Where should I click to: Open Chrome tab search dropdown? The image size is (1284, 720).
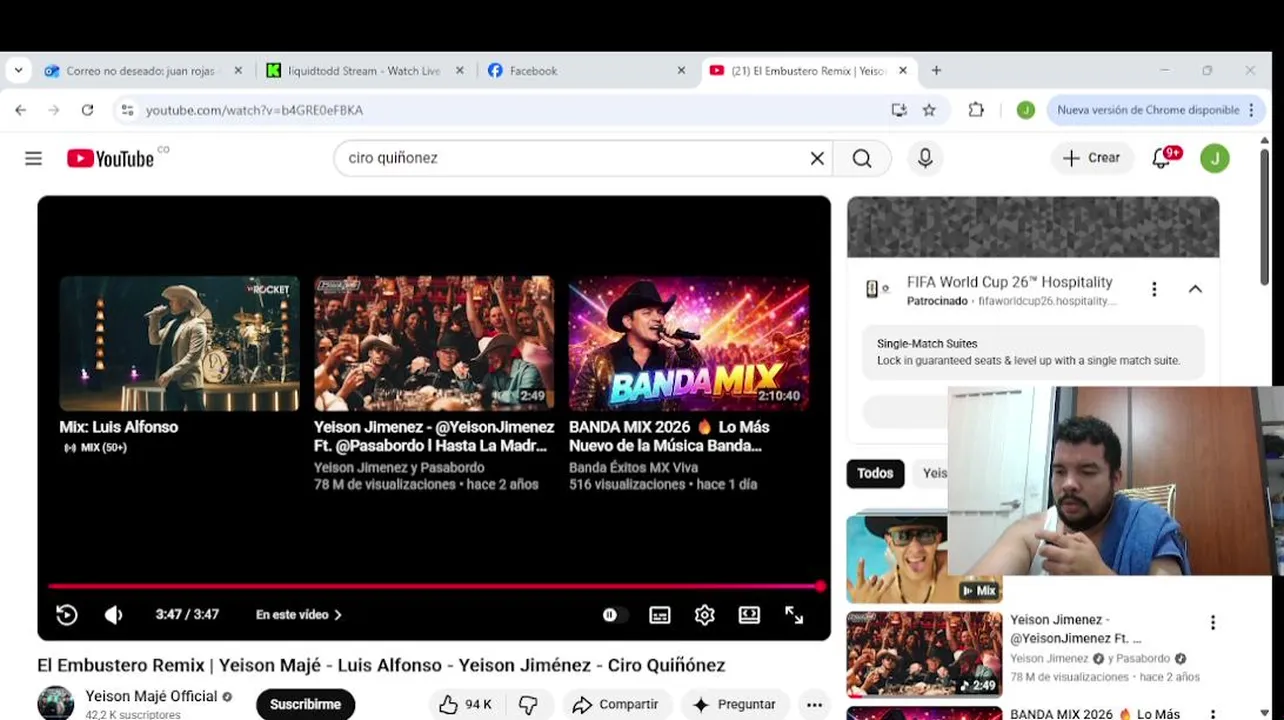pyautogui.click(x=18, y=71)
